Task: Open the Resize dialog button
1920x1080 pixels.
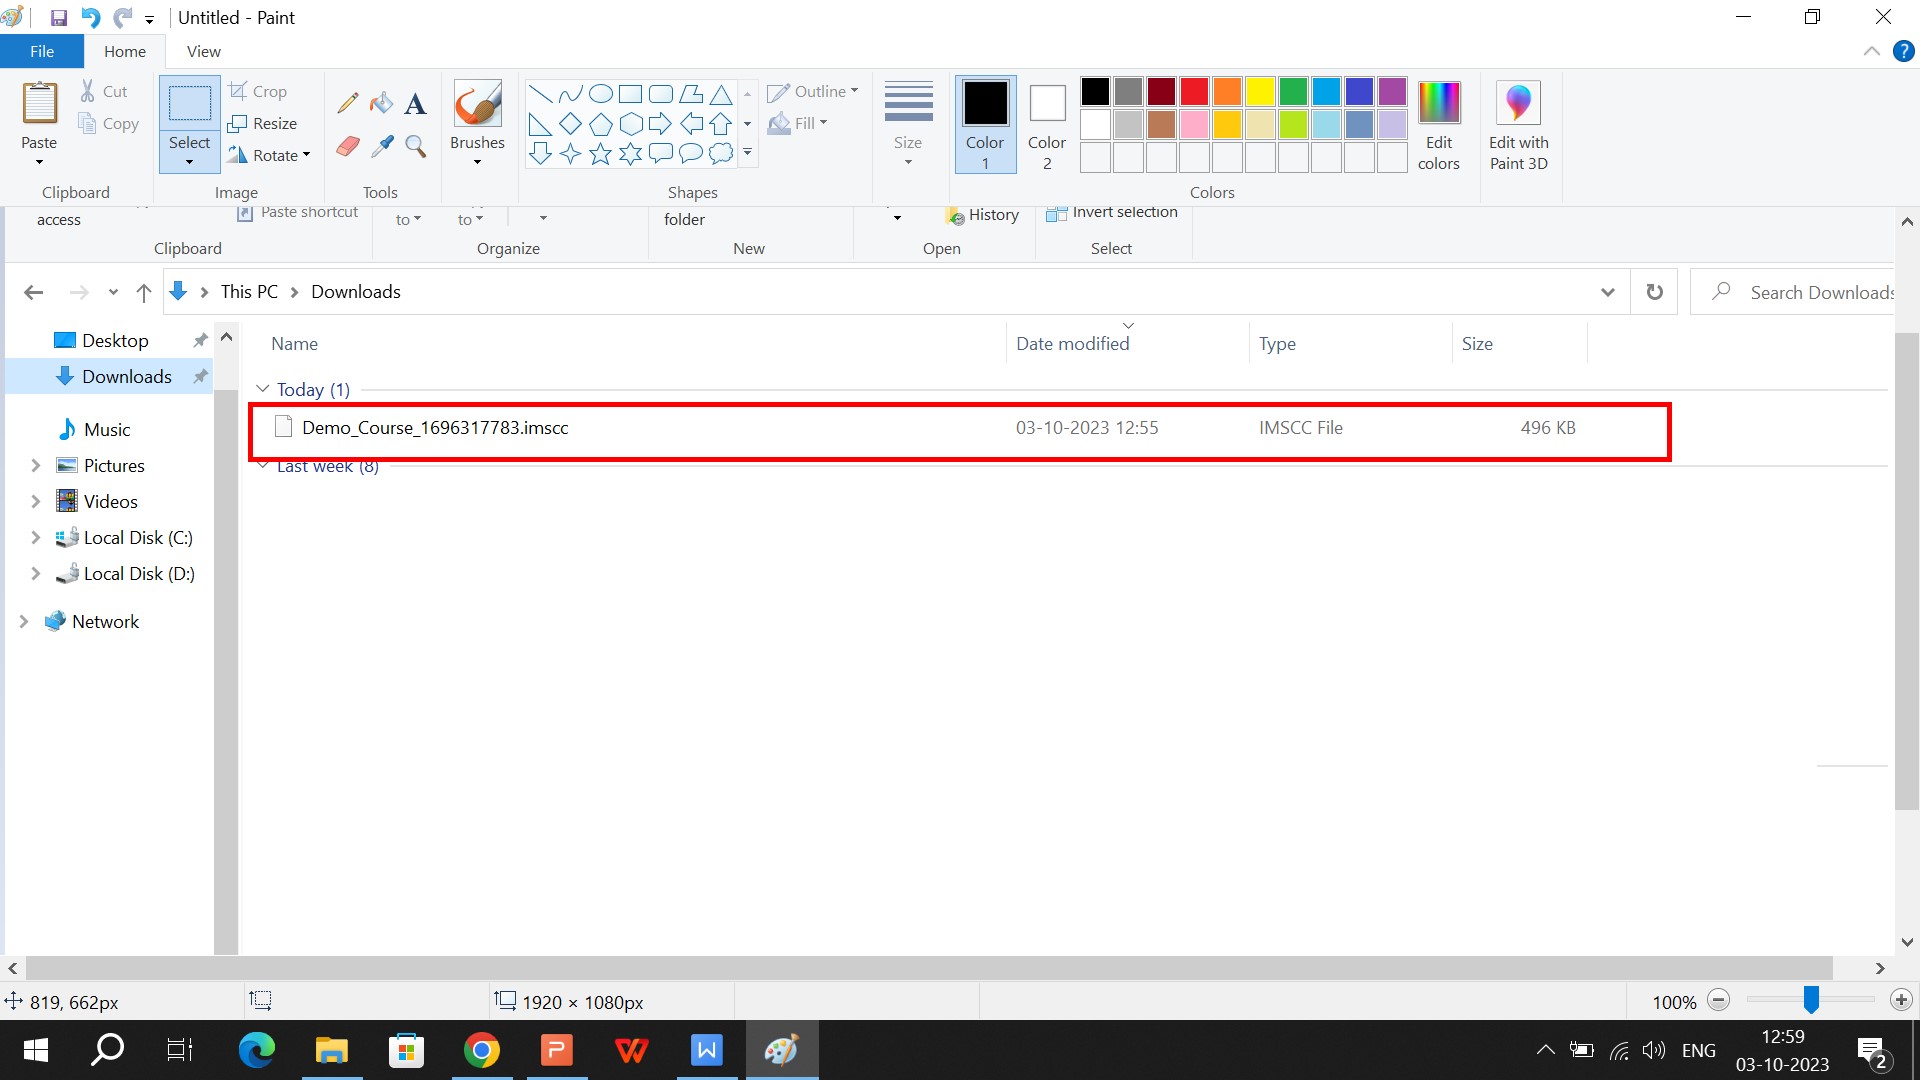Action: [x=263, y=123]
